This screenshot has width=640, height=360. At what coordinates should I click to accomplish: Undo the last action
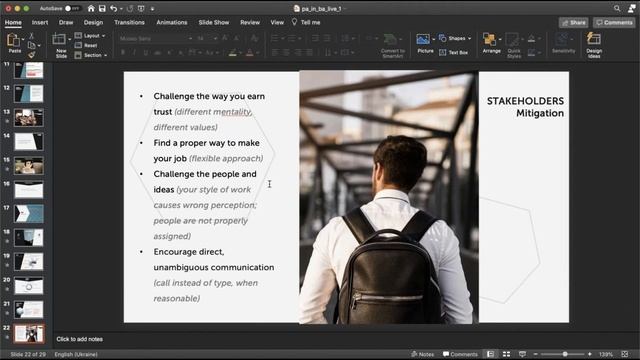coord(113,8)
